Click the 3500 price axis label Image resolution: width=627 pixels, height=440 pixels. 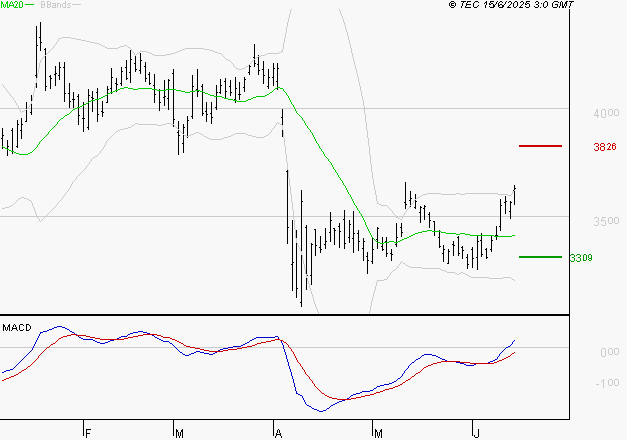606,221
